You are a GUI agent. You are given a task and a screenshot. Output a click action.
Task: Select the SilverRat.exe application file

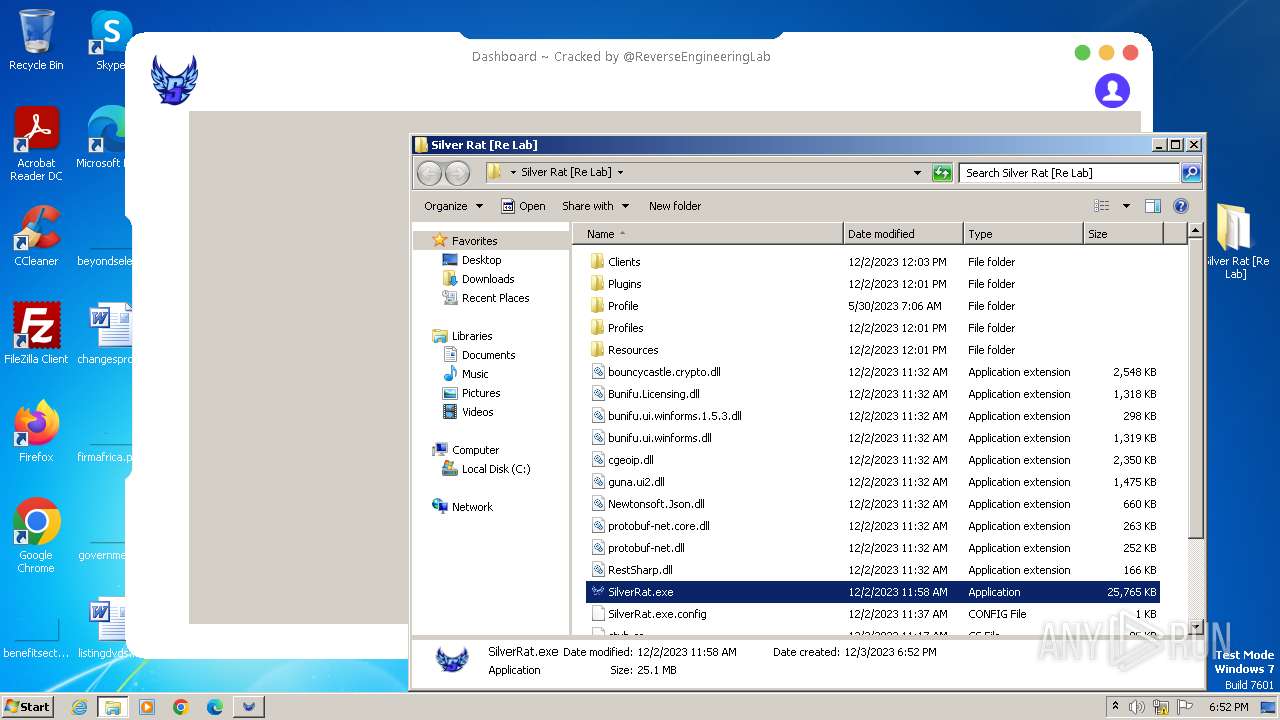tap(872, 592)
